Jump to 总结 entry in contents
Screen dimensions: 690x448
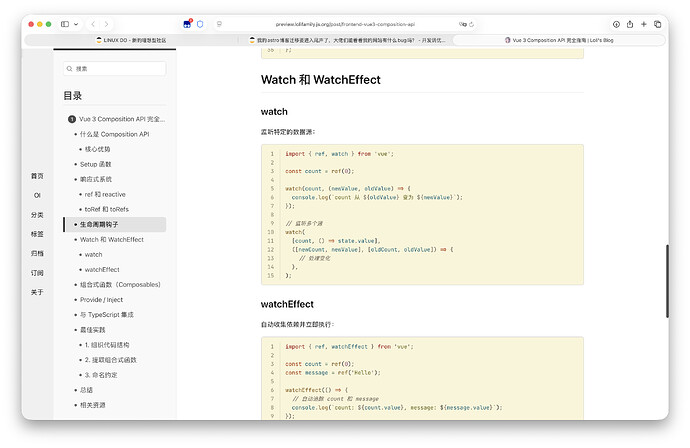[86, 390]
